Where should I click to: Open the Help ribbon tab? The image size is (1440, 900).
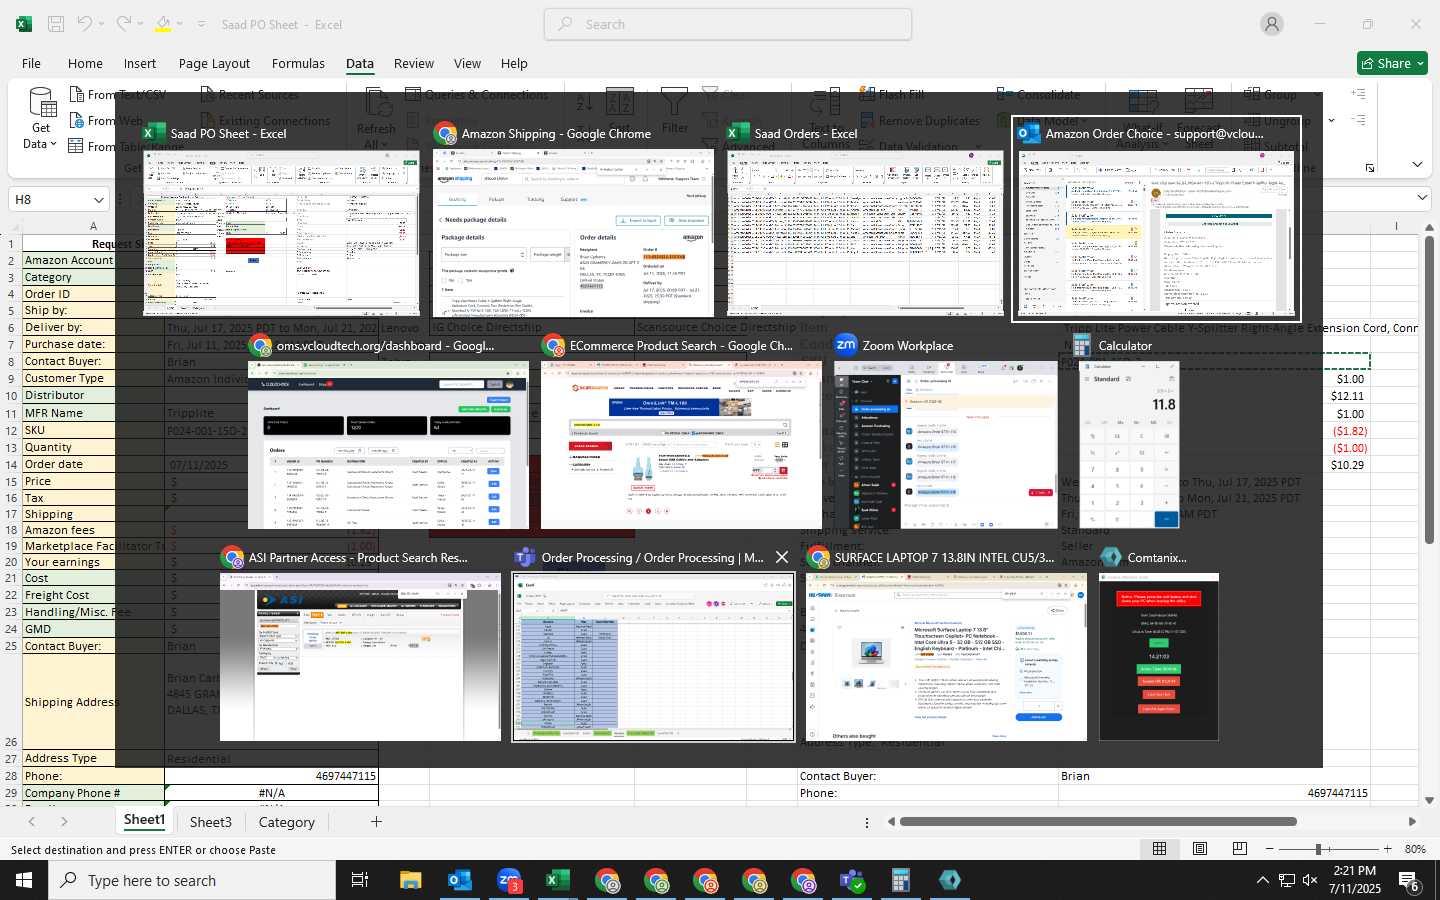tap(514, 63)
